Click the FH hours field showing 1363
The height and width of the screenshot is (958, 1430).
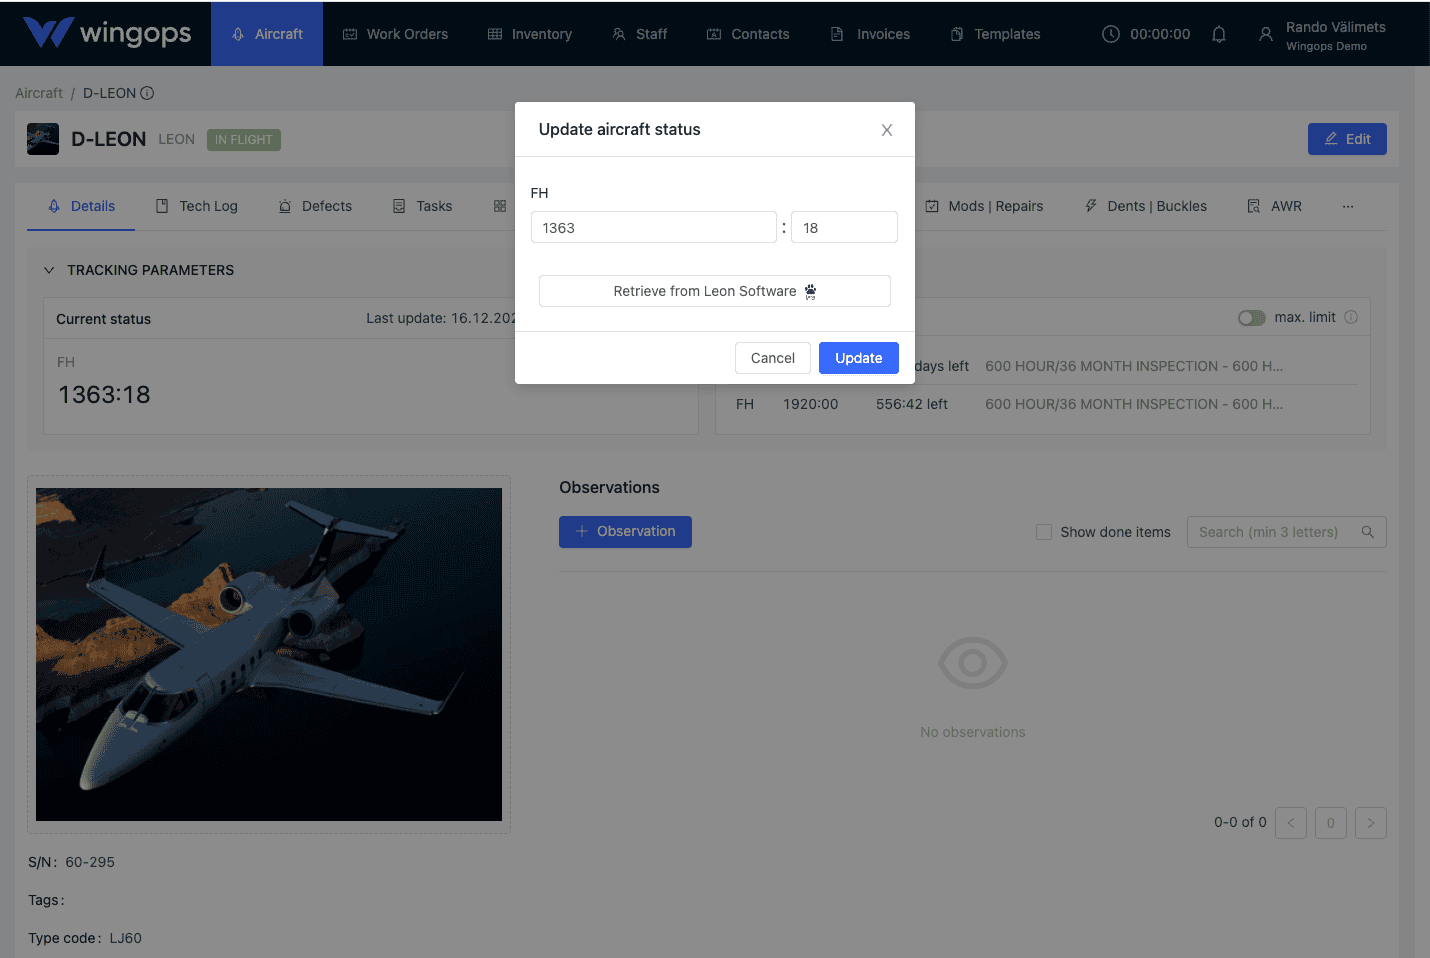click(653, 227)
